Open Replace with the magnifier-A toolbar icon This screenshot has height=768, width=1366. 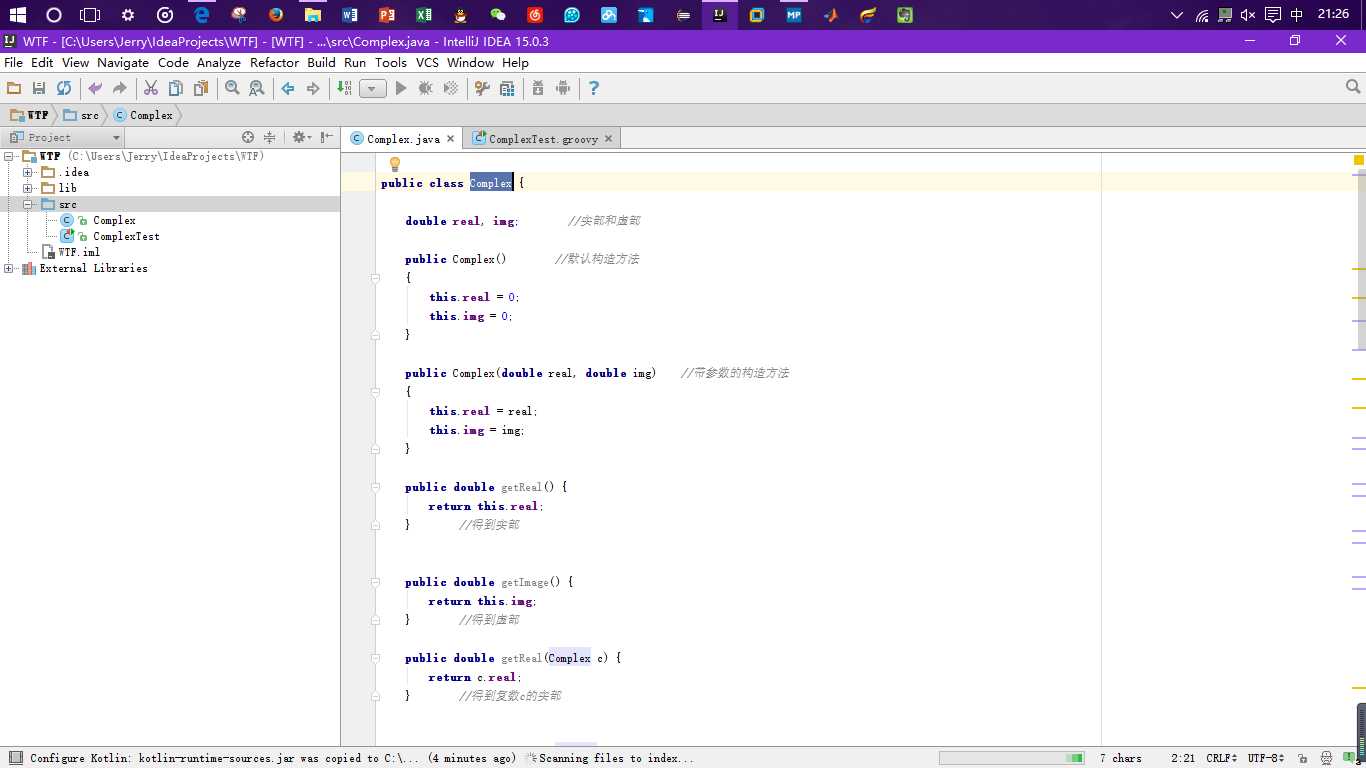pyautogui.click(x=257, y=88)
